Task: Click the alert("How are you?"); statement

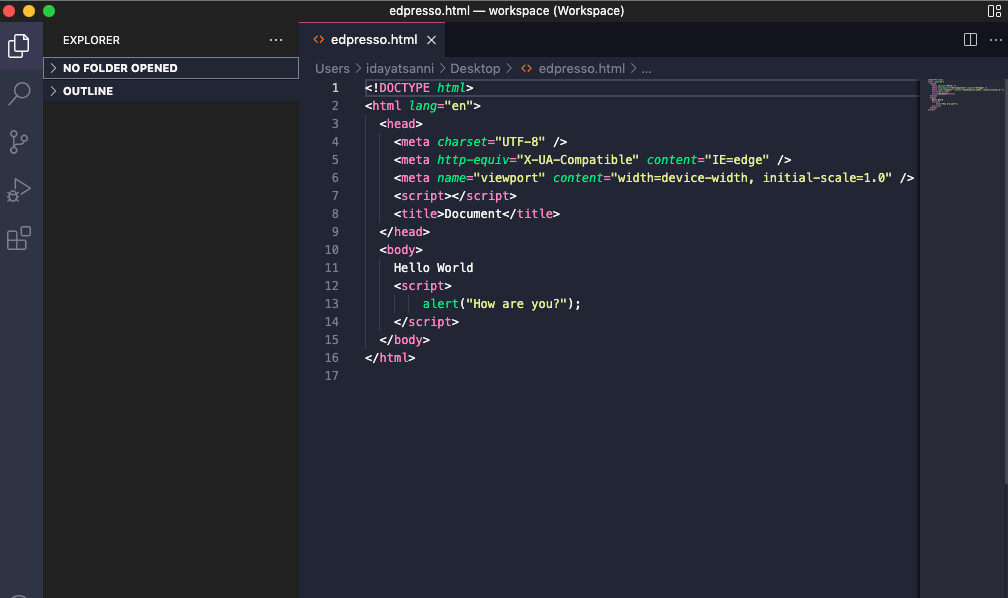Action: click(501, 304)
